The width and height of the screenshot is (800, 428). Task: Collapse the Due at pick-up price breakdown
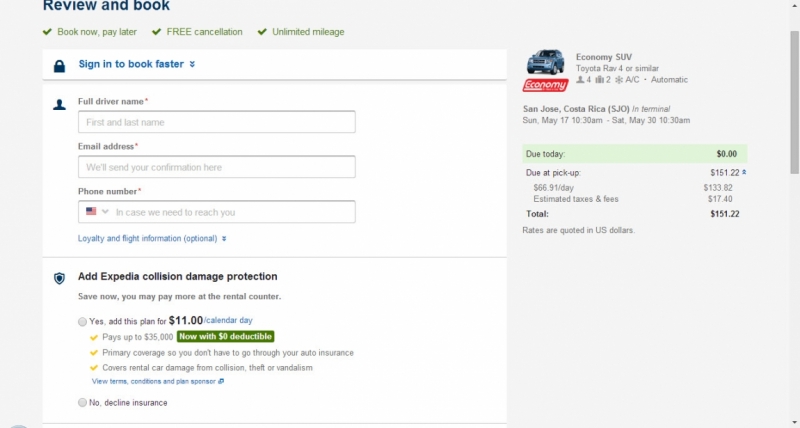[x=743, y=172]
